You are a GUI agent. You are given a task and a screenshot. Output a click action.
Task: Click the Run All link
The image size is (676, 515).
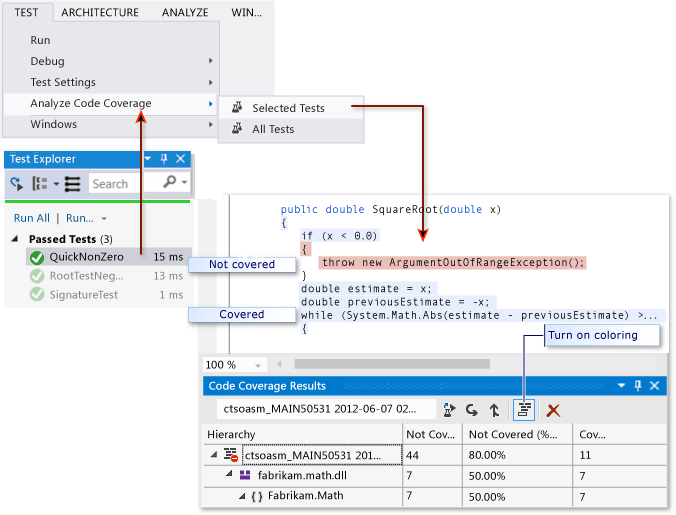(x=31, y=218)
